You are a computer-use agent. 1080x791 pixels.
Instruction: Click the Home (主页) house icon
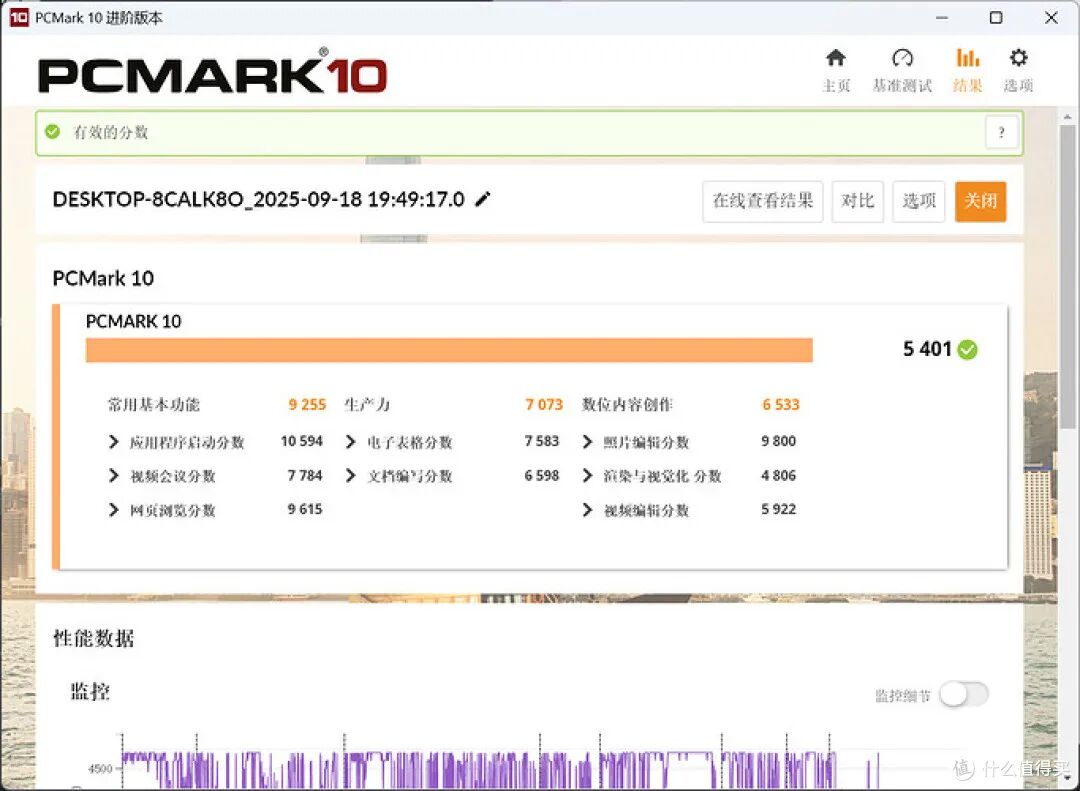(x=836, y=58)
